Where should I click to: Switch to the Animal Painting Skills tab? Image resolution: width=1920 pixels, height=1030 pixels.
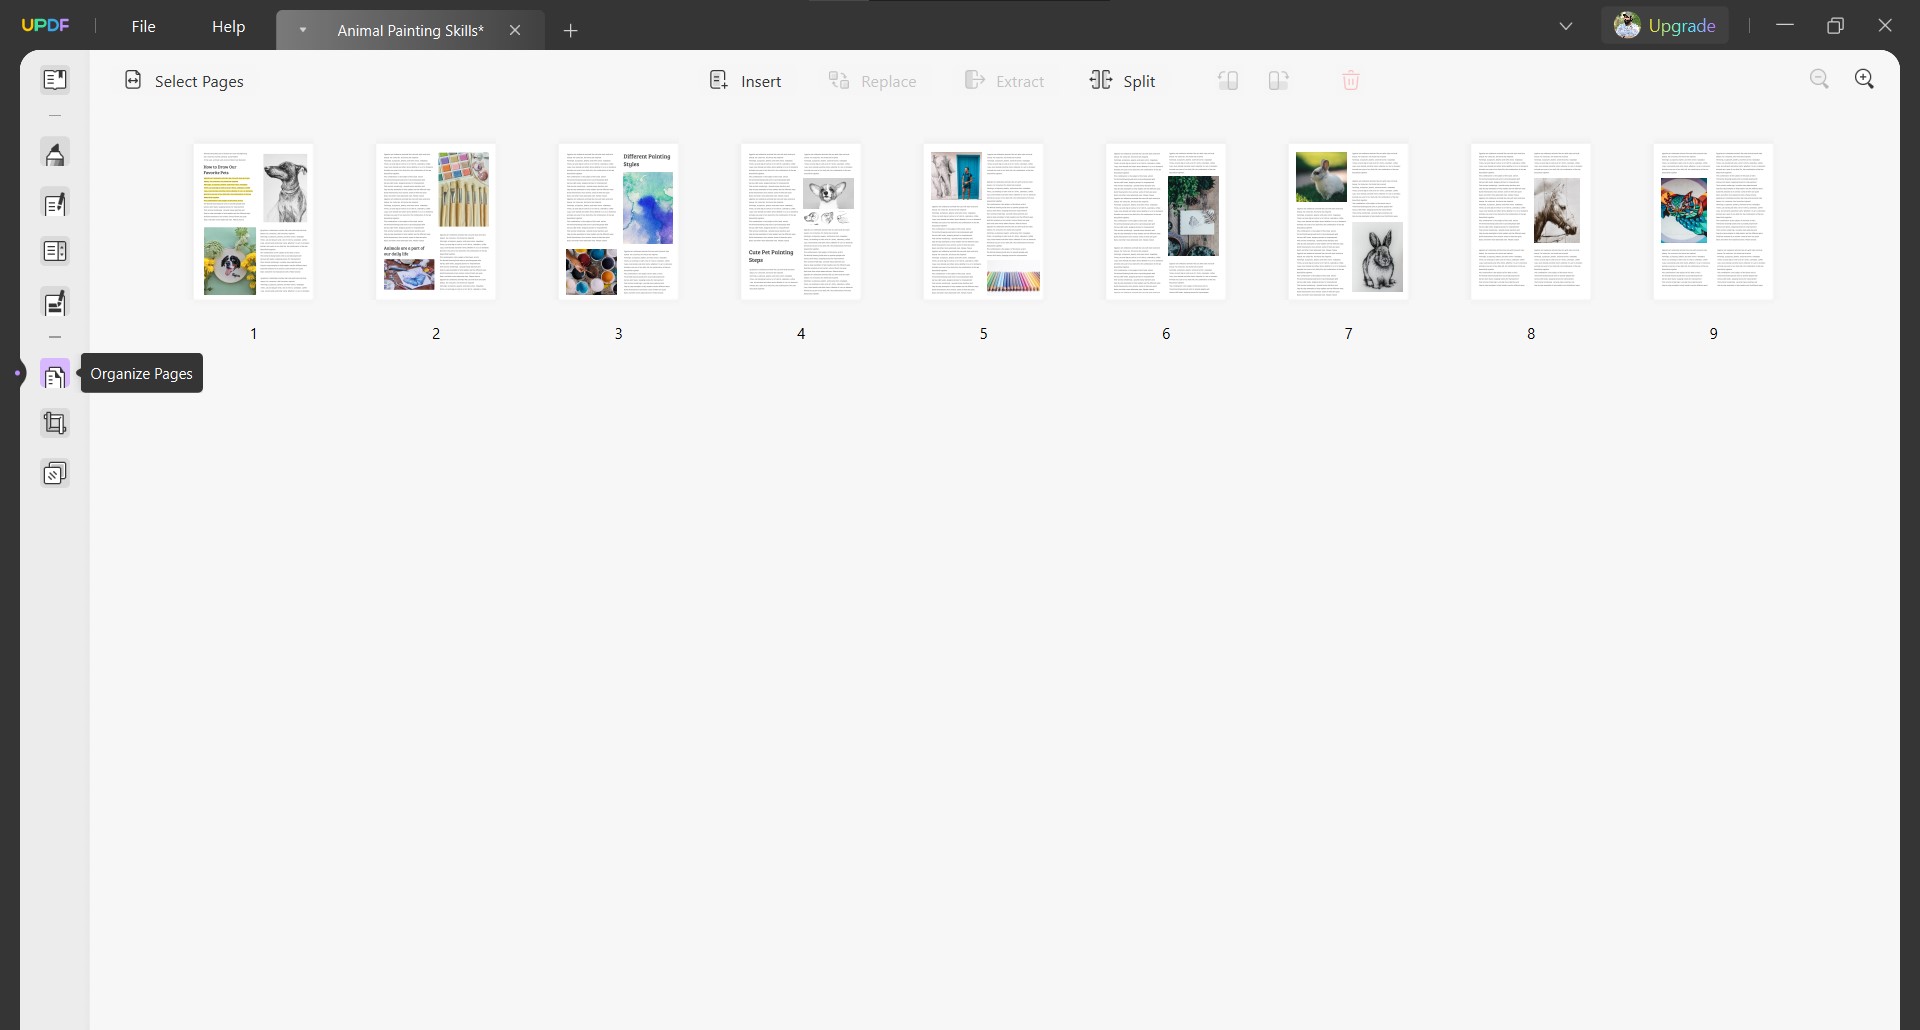(408, 30)
